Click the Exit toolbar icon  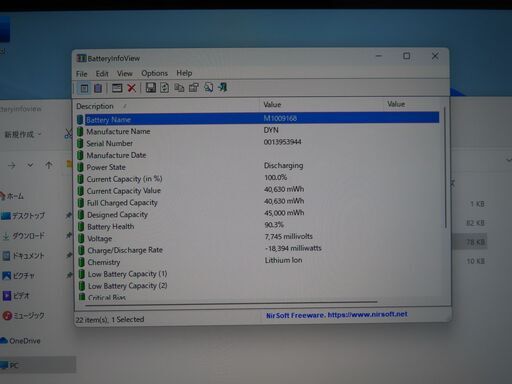(223, 87)
